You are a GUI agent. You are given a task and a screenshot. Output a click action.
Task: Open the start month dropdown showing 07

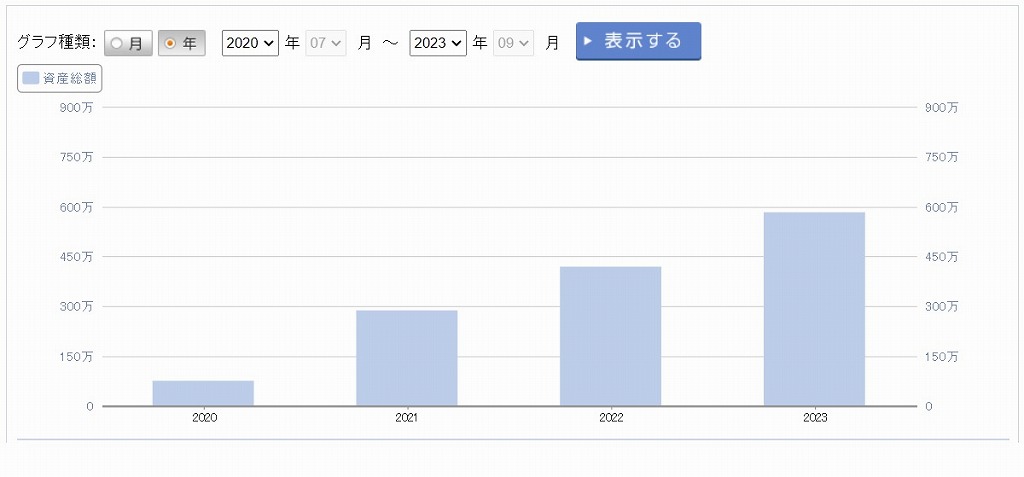click(x=326, y=43)
